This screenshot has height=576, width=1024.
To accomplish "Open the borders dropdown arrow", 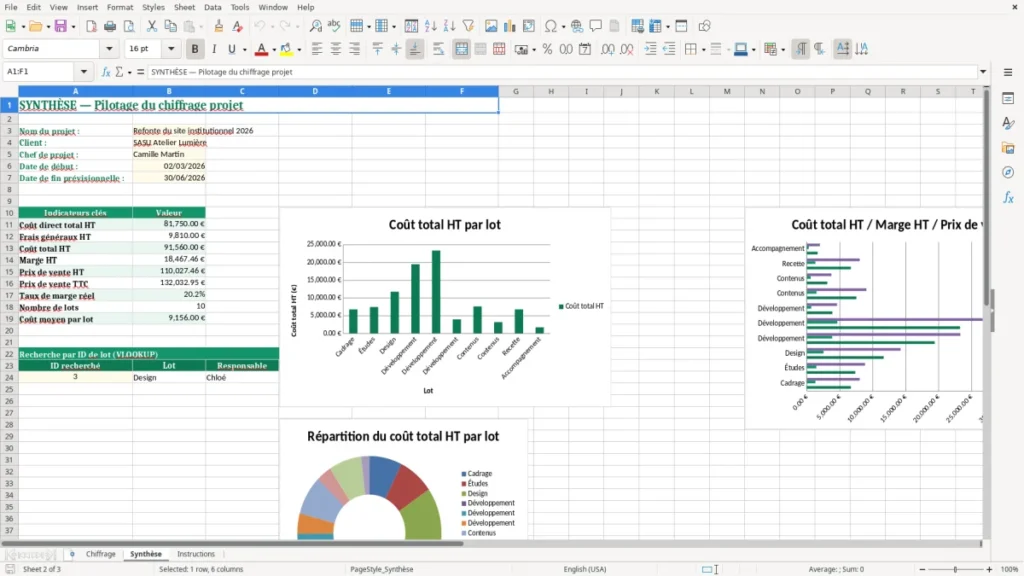I will pyautogui.click(x=703, y=50).
